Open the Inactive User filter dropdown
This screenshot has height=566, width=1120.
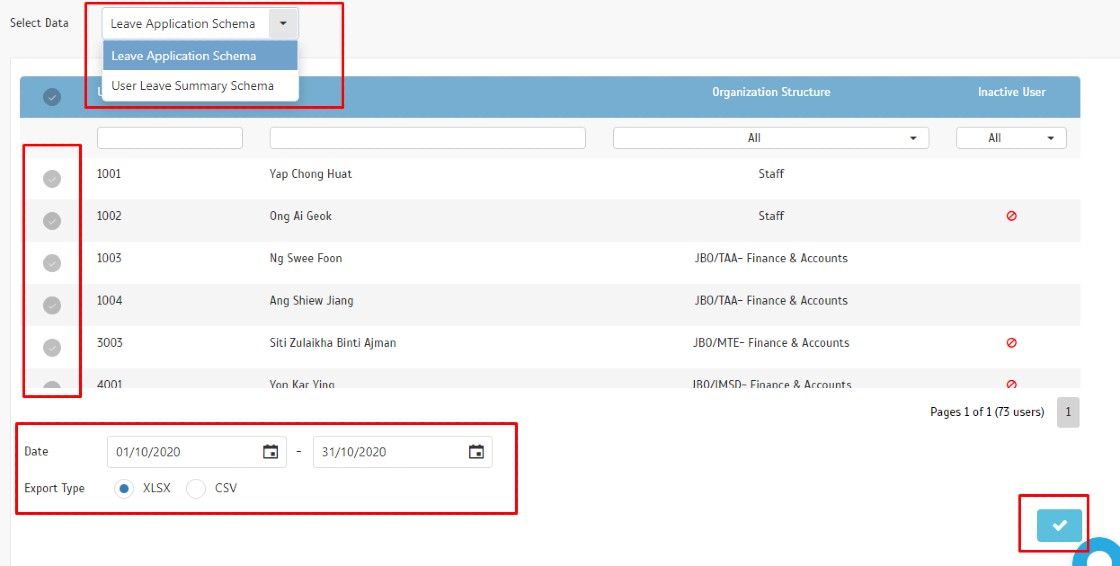[1011, 138]
